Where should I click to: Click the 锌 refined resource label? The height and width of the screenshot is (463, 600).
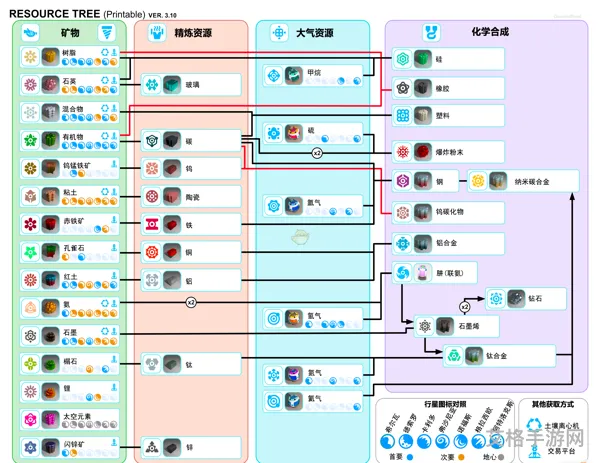(x=189, y=448)
